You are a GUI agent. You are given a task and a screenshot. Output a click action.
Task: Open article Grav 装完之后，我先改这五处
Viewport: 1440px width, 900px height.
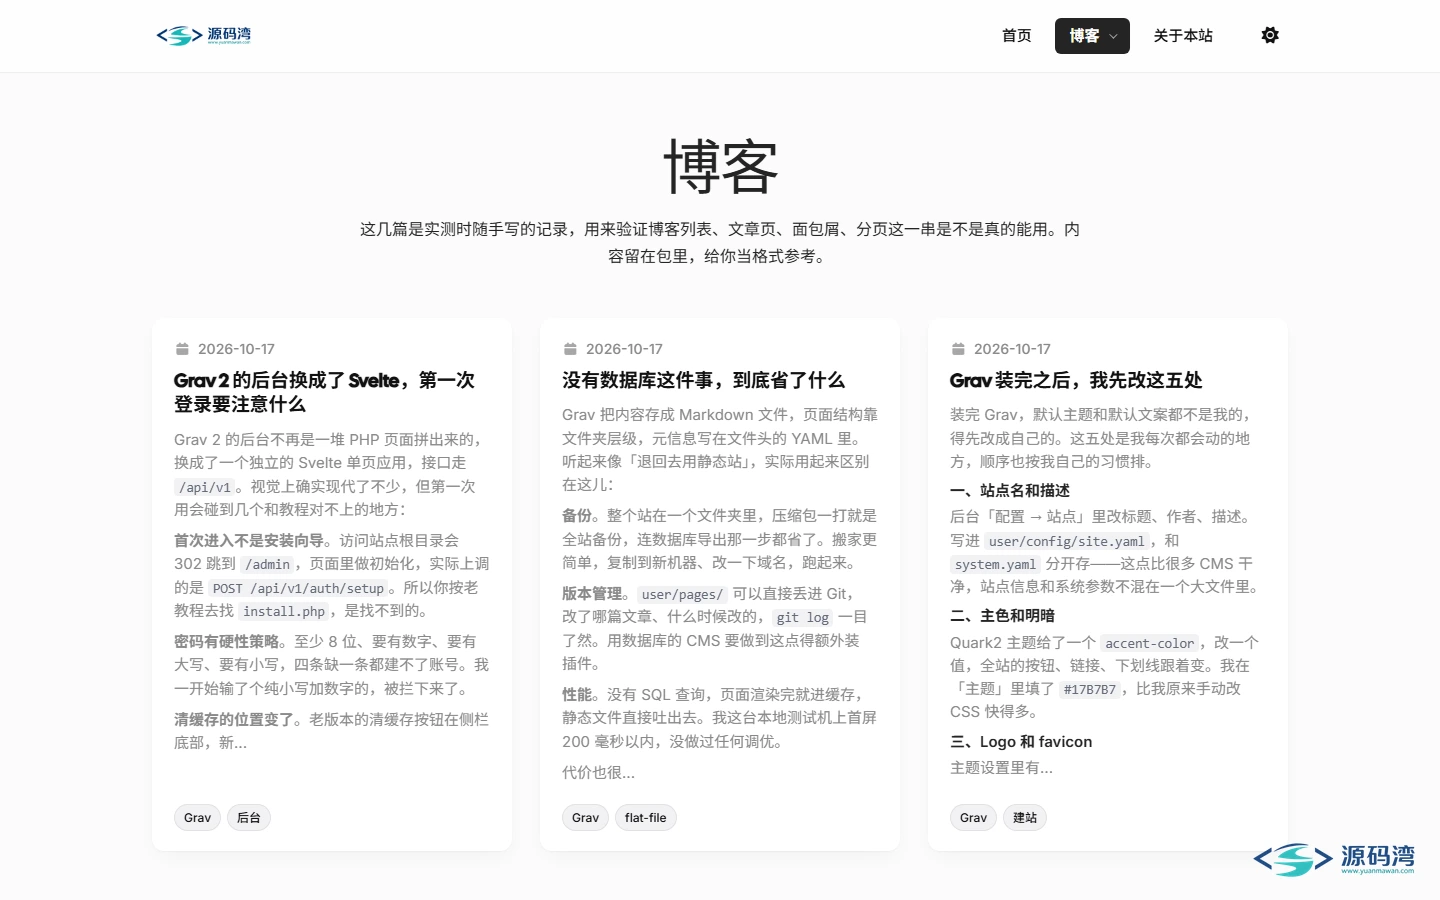[x=1076, y=380]
